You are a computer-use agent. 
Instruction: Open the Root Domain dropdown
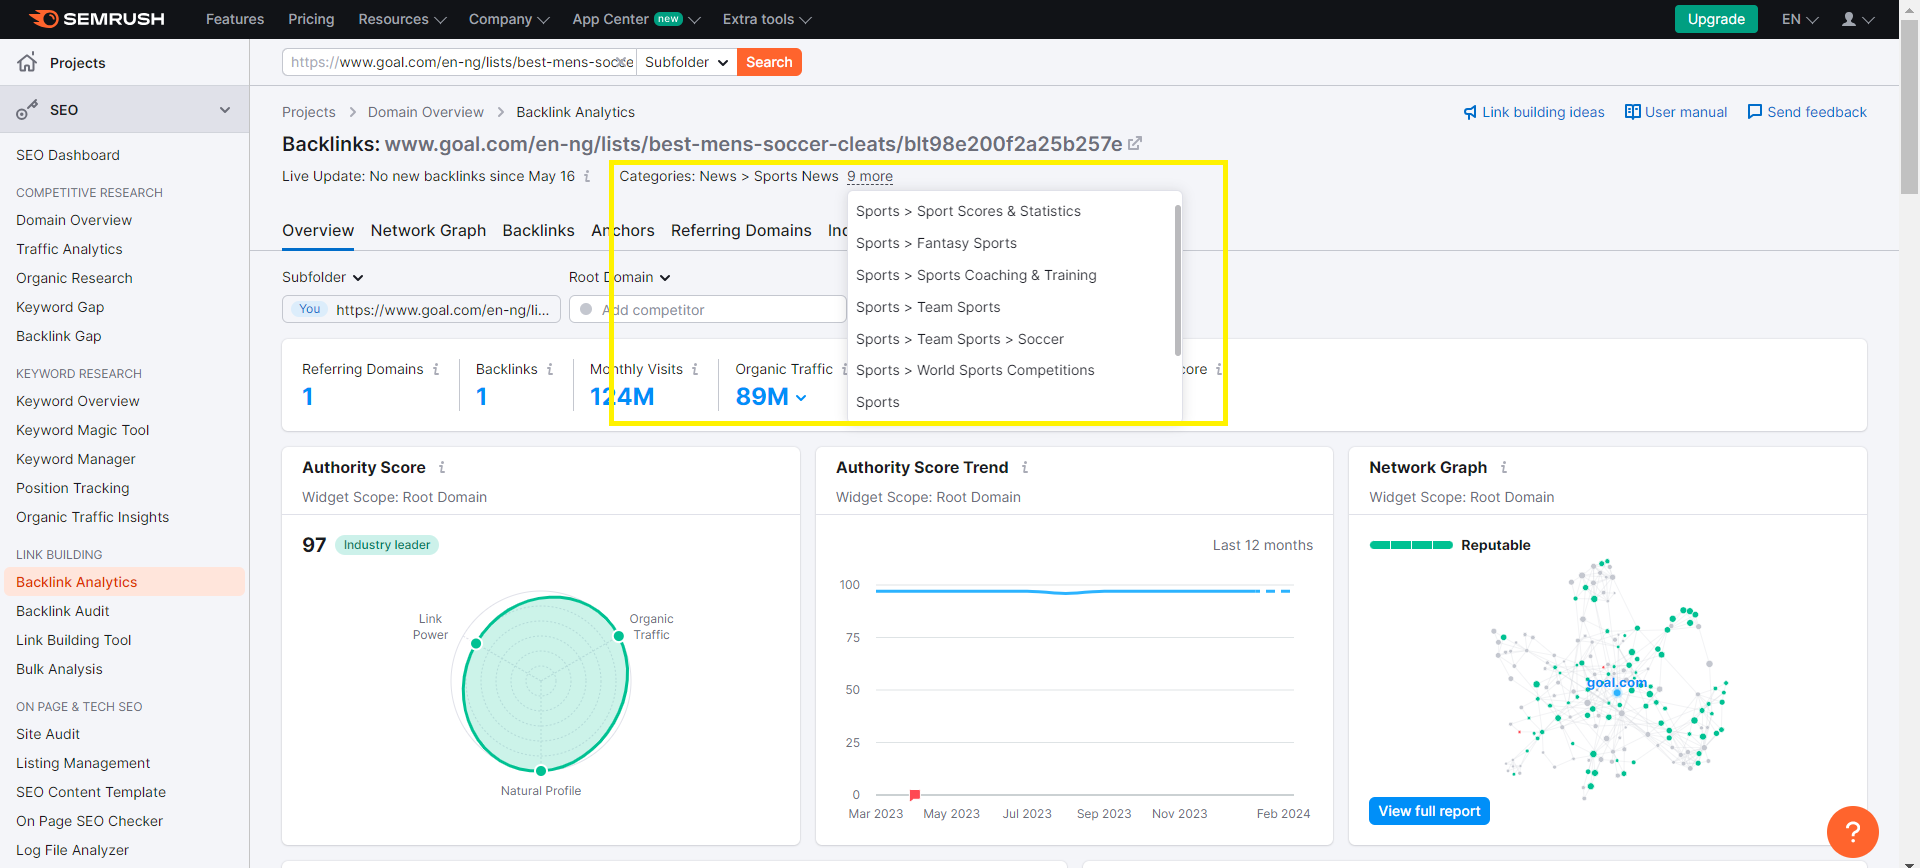click(x=620, y=277)
